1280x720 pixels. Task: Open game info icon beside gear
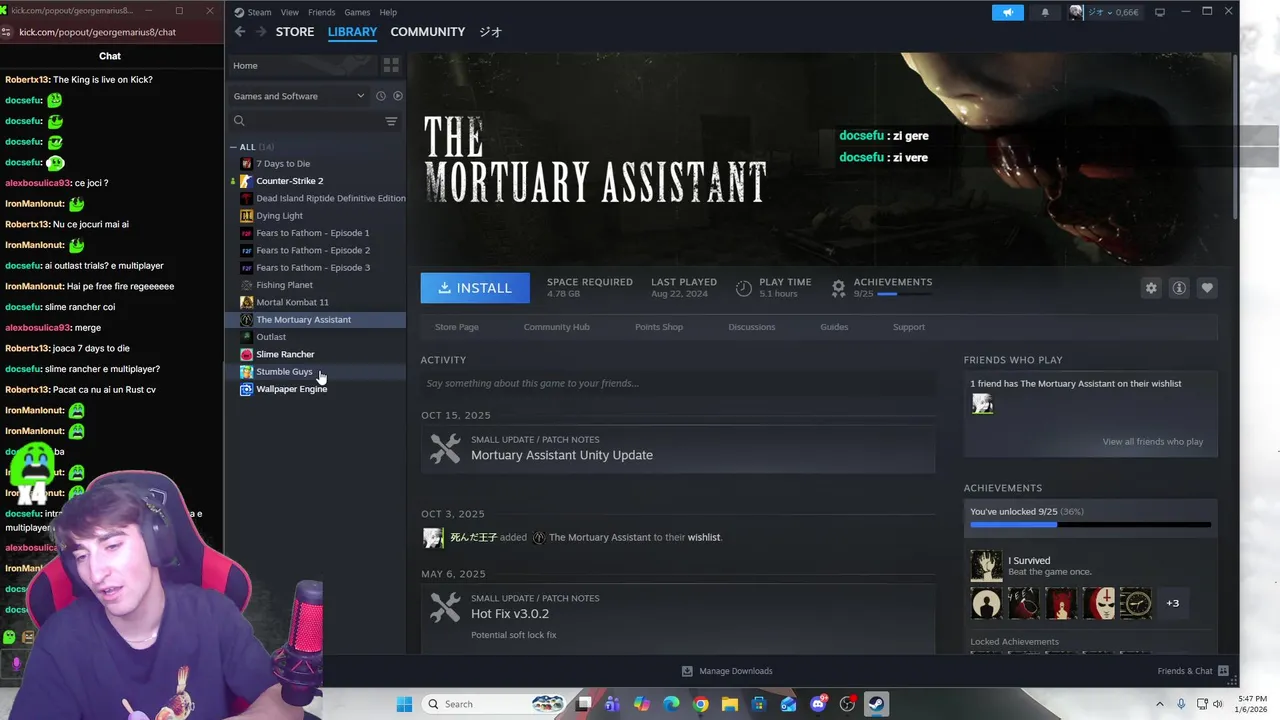1179,288
